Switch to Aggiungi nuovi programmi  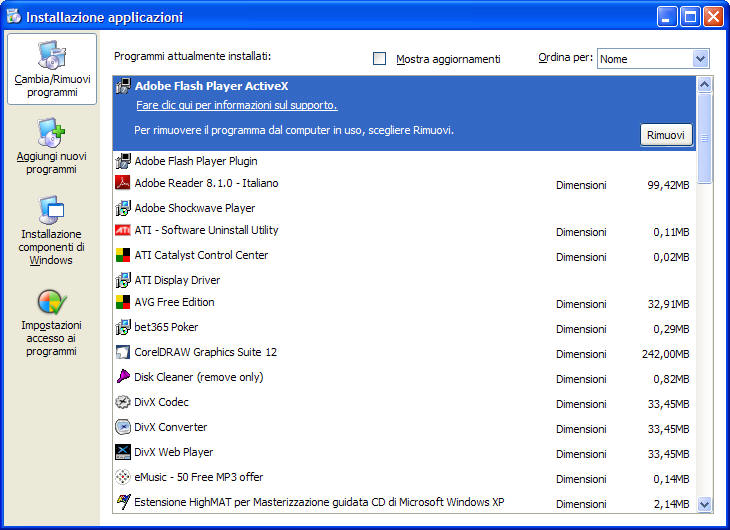click(x=52, y=146)
